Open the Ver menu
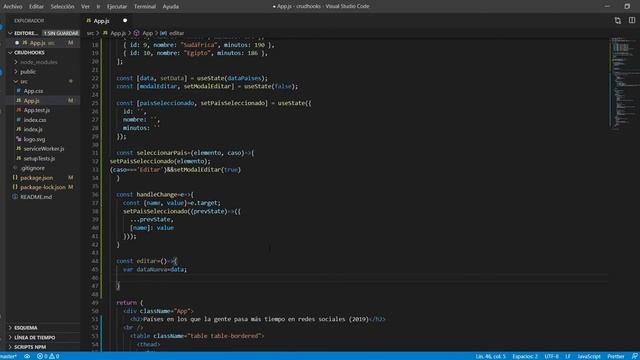 click(x=85, y=7)
